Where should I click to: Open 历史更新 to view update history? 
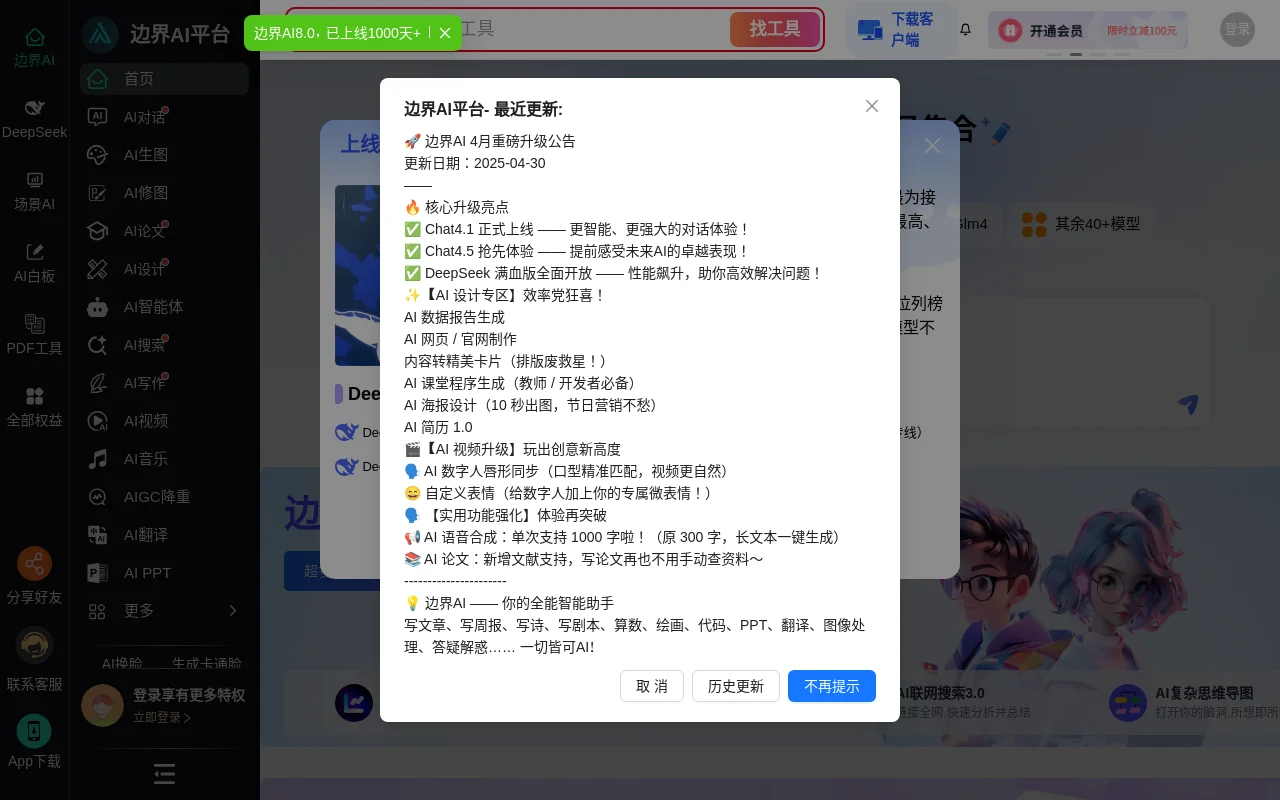735,686
